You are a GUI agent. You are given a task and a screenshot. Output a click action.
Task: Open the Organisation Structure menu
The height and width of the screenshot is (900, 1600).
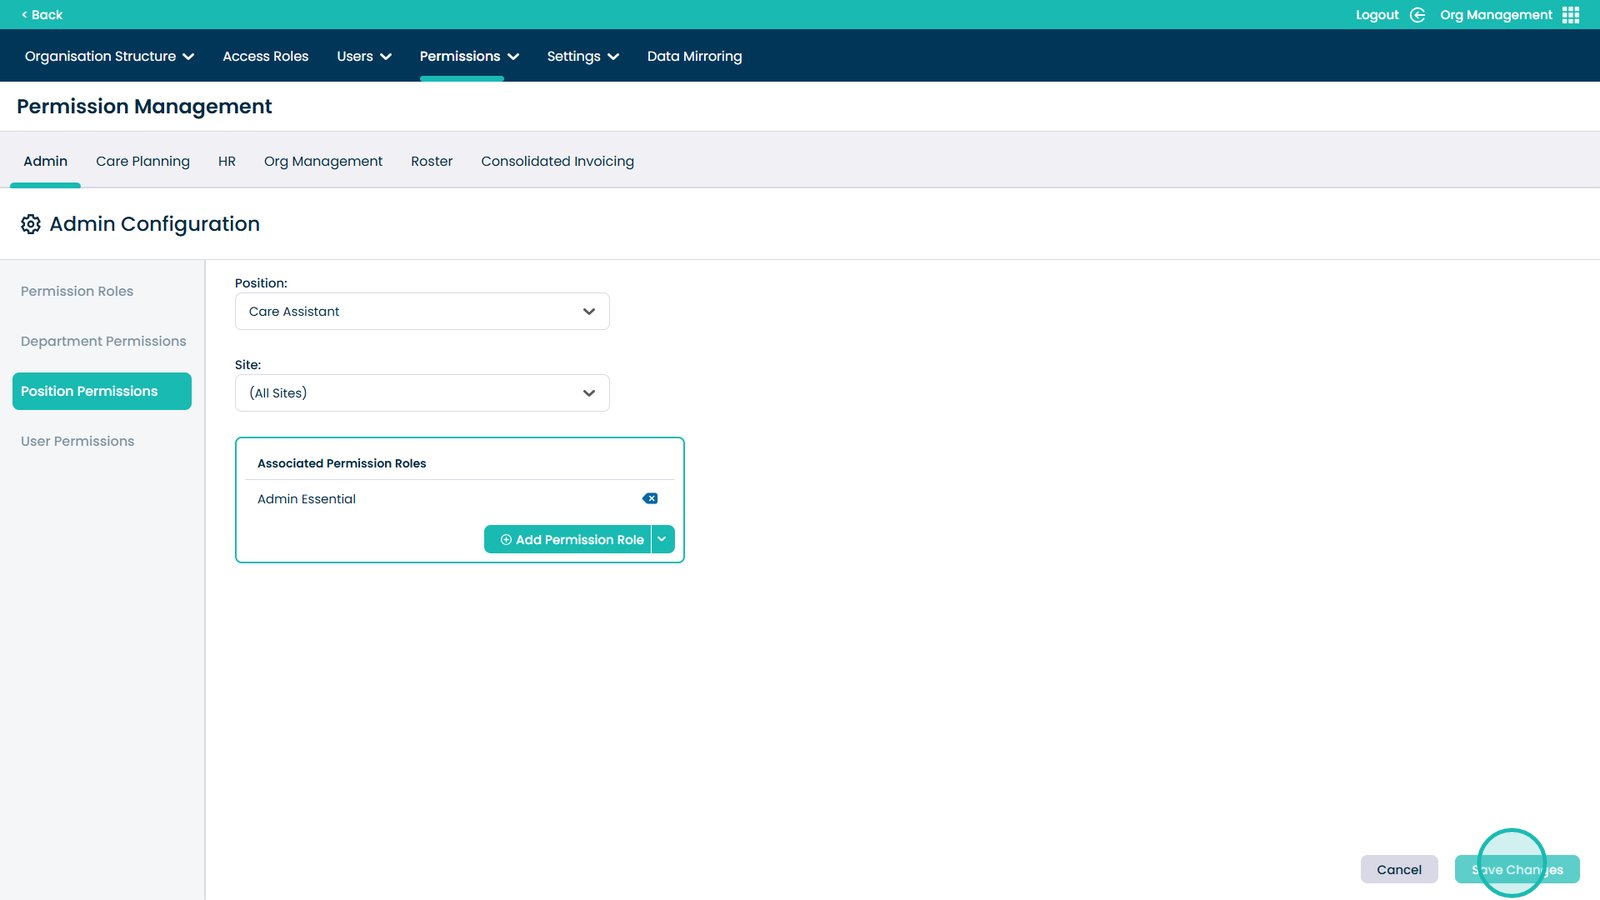tap(109, 56)
